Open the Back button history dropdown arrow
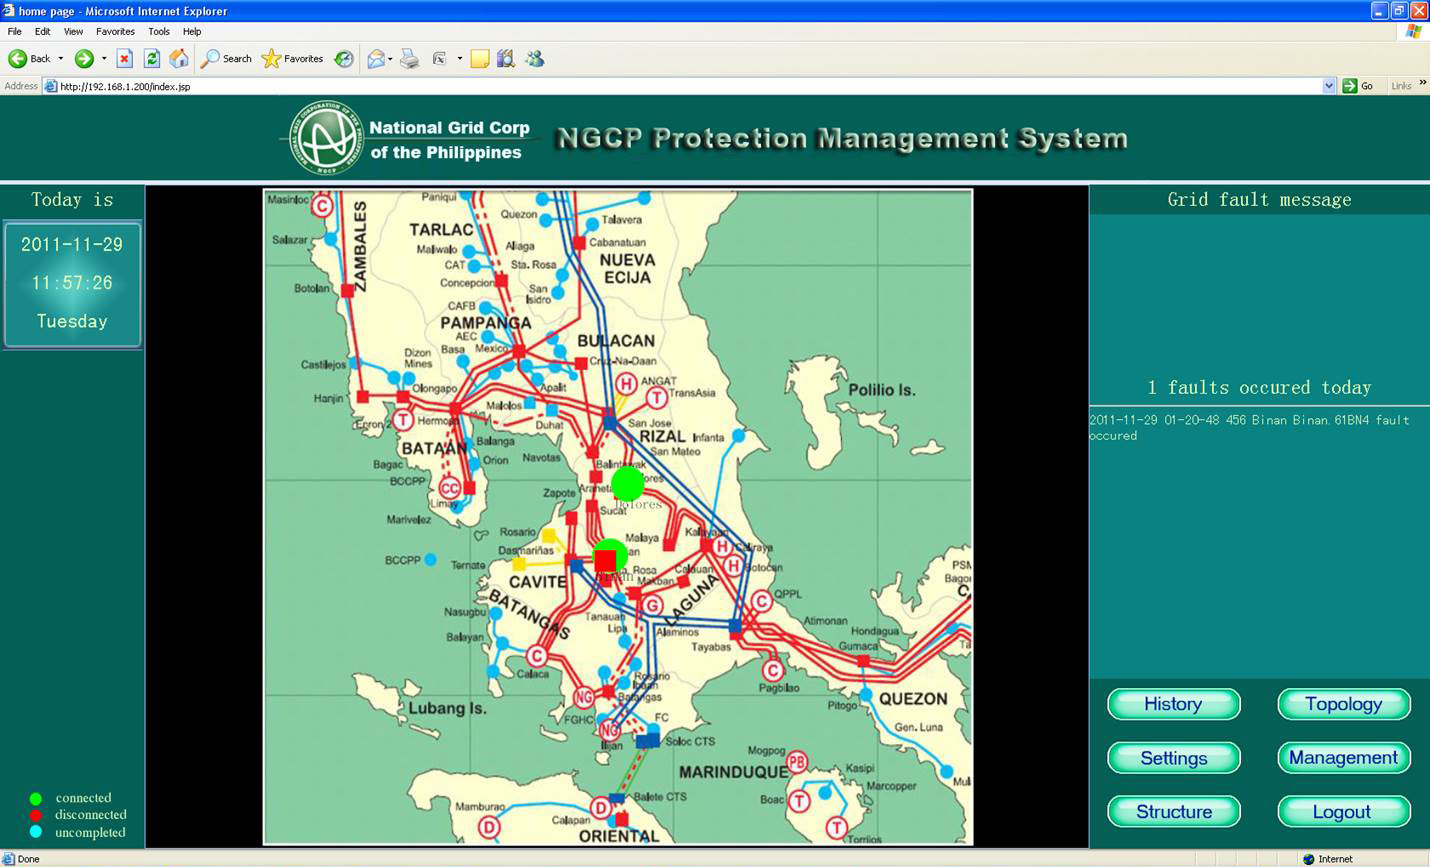Viewport: 1430px width, 867px height. click(x=61, y=59)
